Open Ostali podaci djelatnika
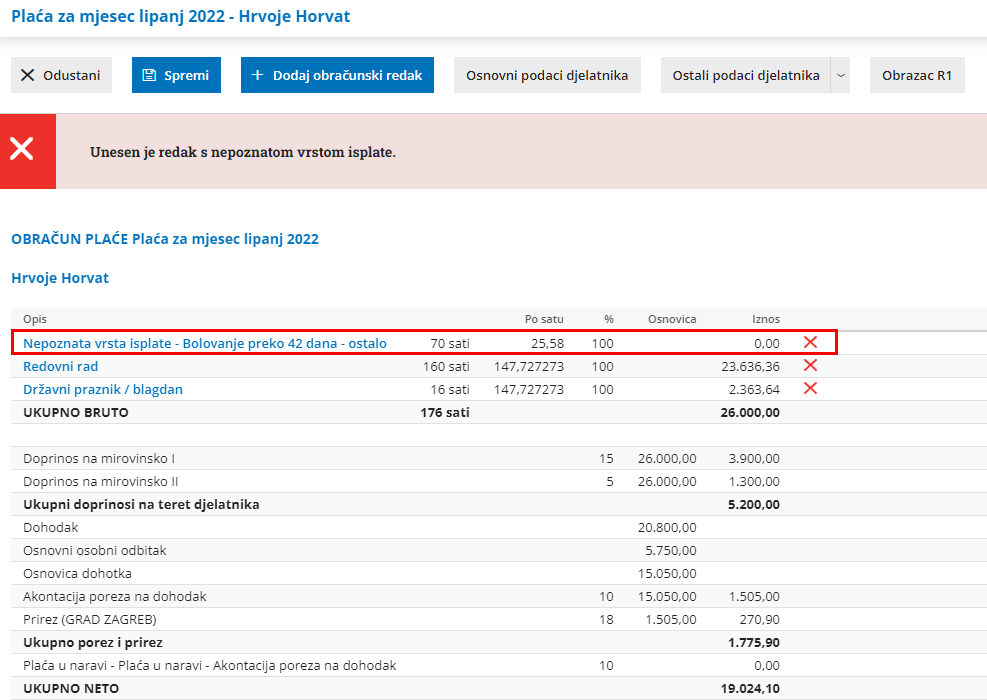The width and height of the screenshot is (987, 700). click(x=745, y=75)
